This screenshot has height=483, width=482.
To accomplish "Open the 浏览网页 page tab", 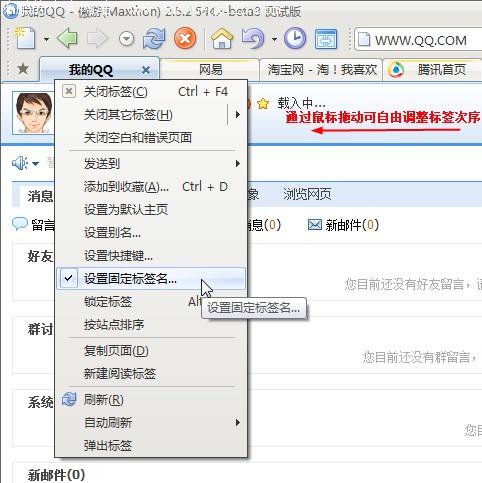I will tap(307, 194).
